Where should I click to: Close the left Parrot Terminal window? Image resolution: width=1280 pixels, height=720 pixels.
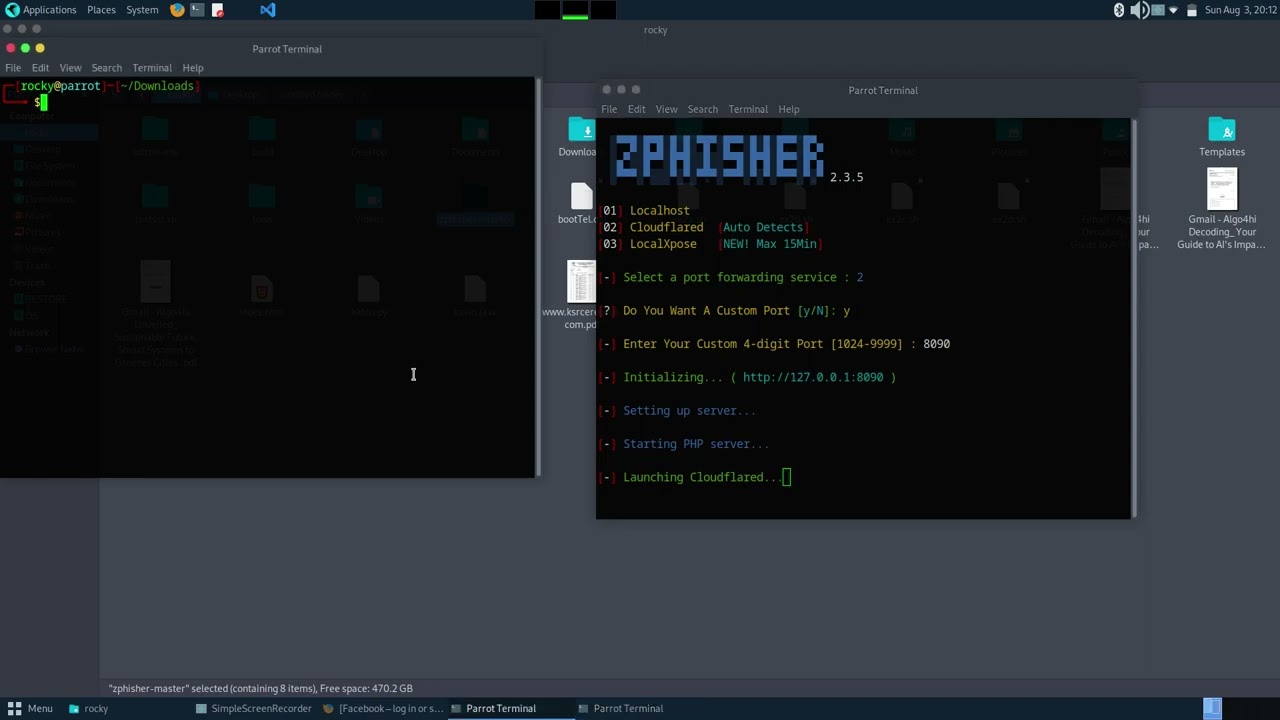[x=10, y=48]
